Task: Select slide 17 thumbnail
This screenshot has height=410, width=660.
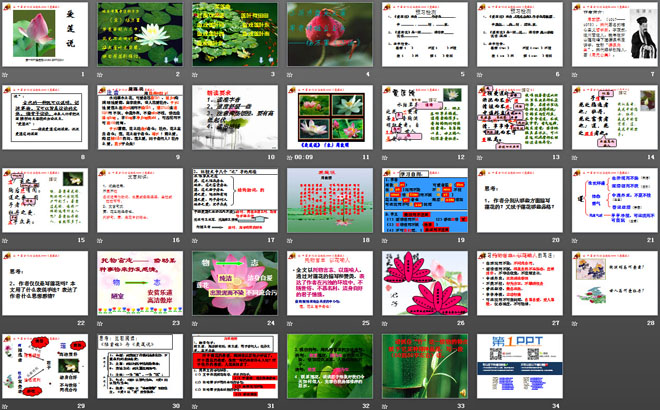Action: 235,200
